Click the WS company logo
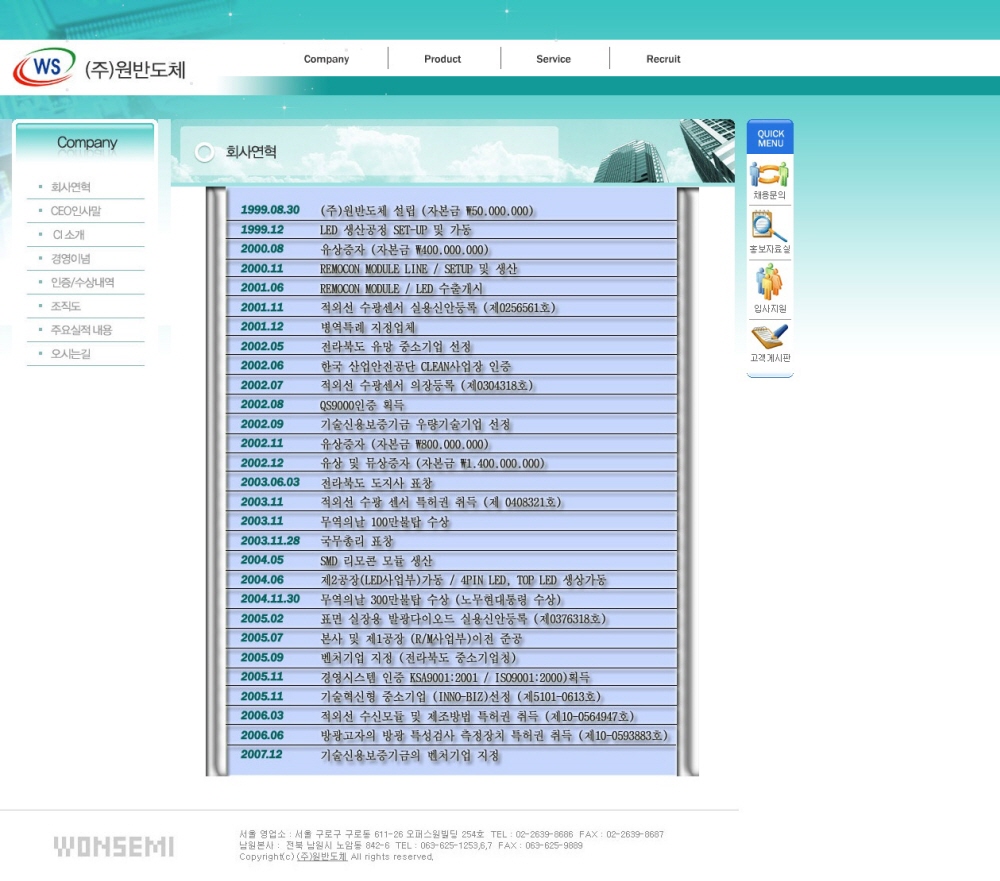1000x881 pixels. point(44,68)
